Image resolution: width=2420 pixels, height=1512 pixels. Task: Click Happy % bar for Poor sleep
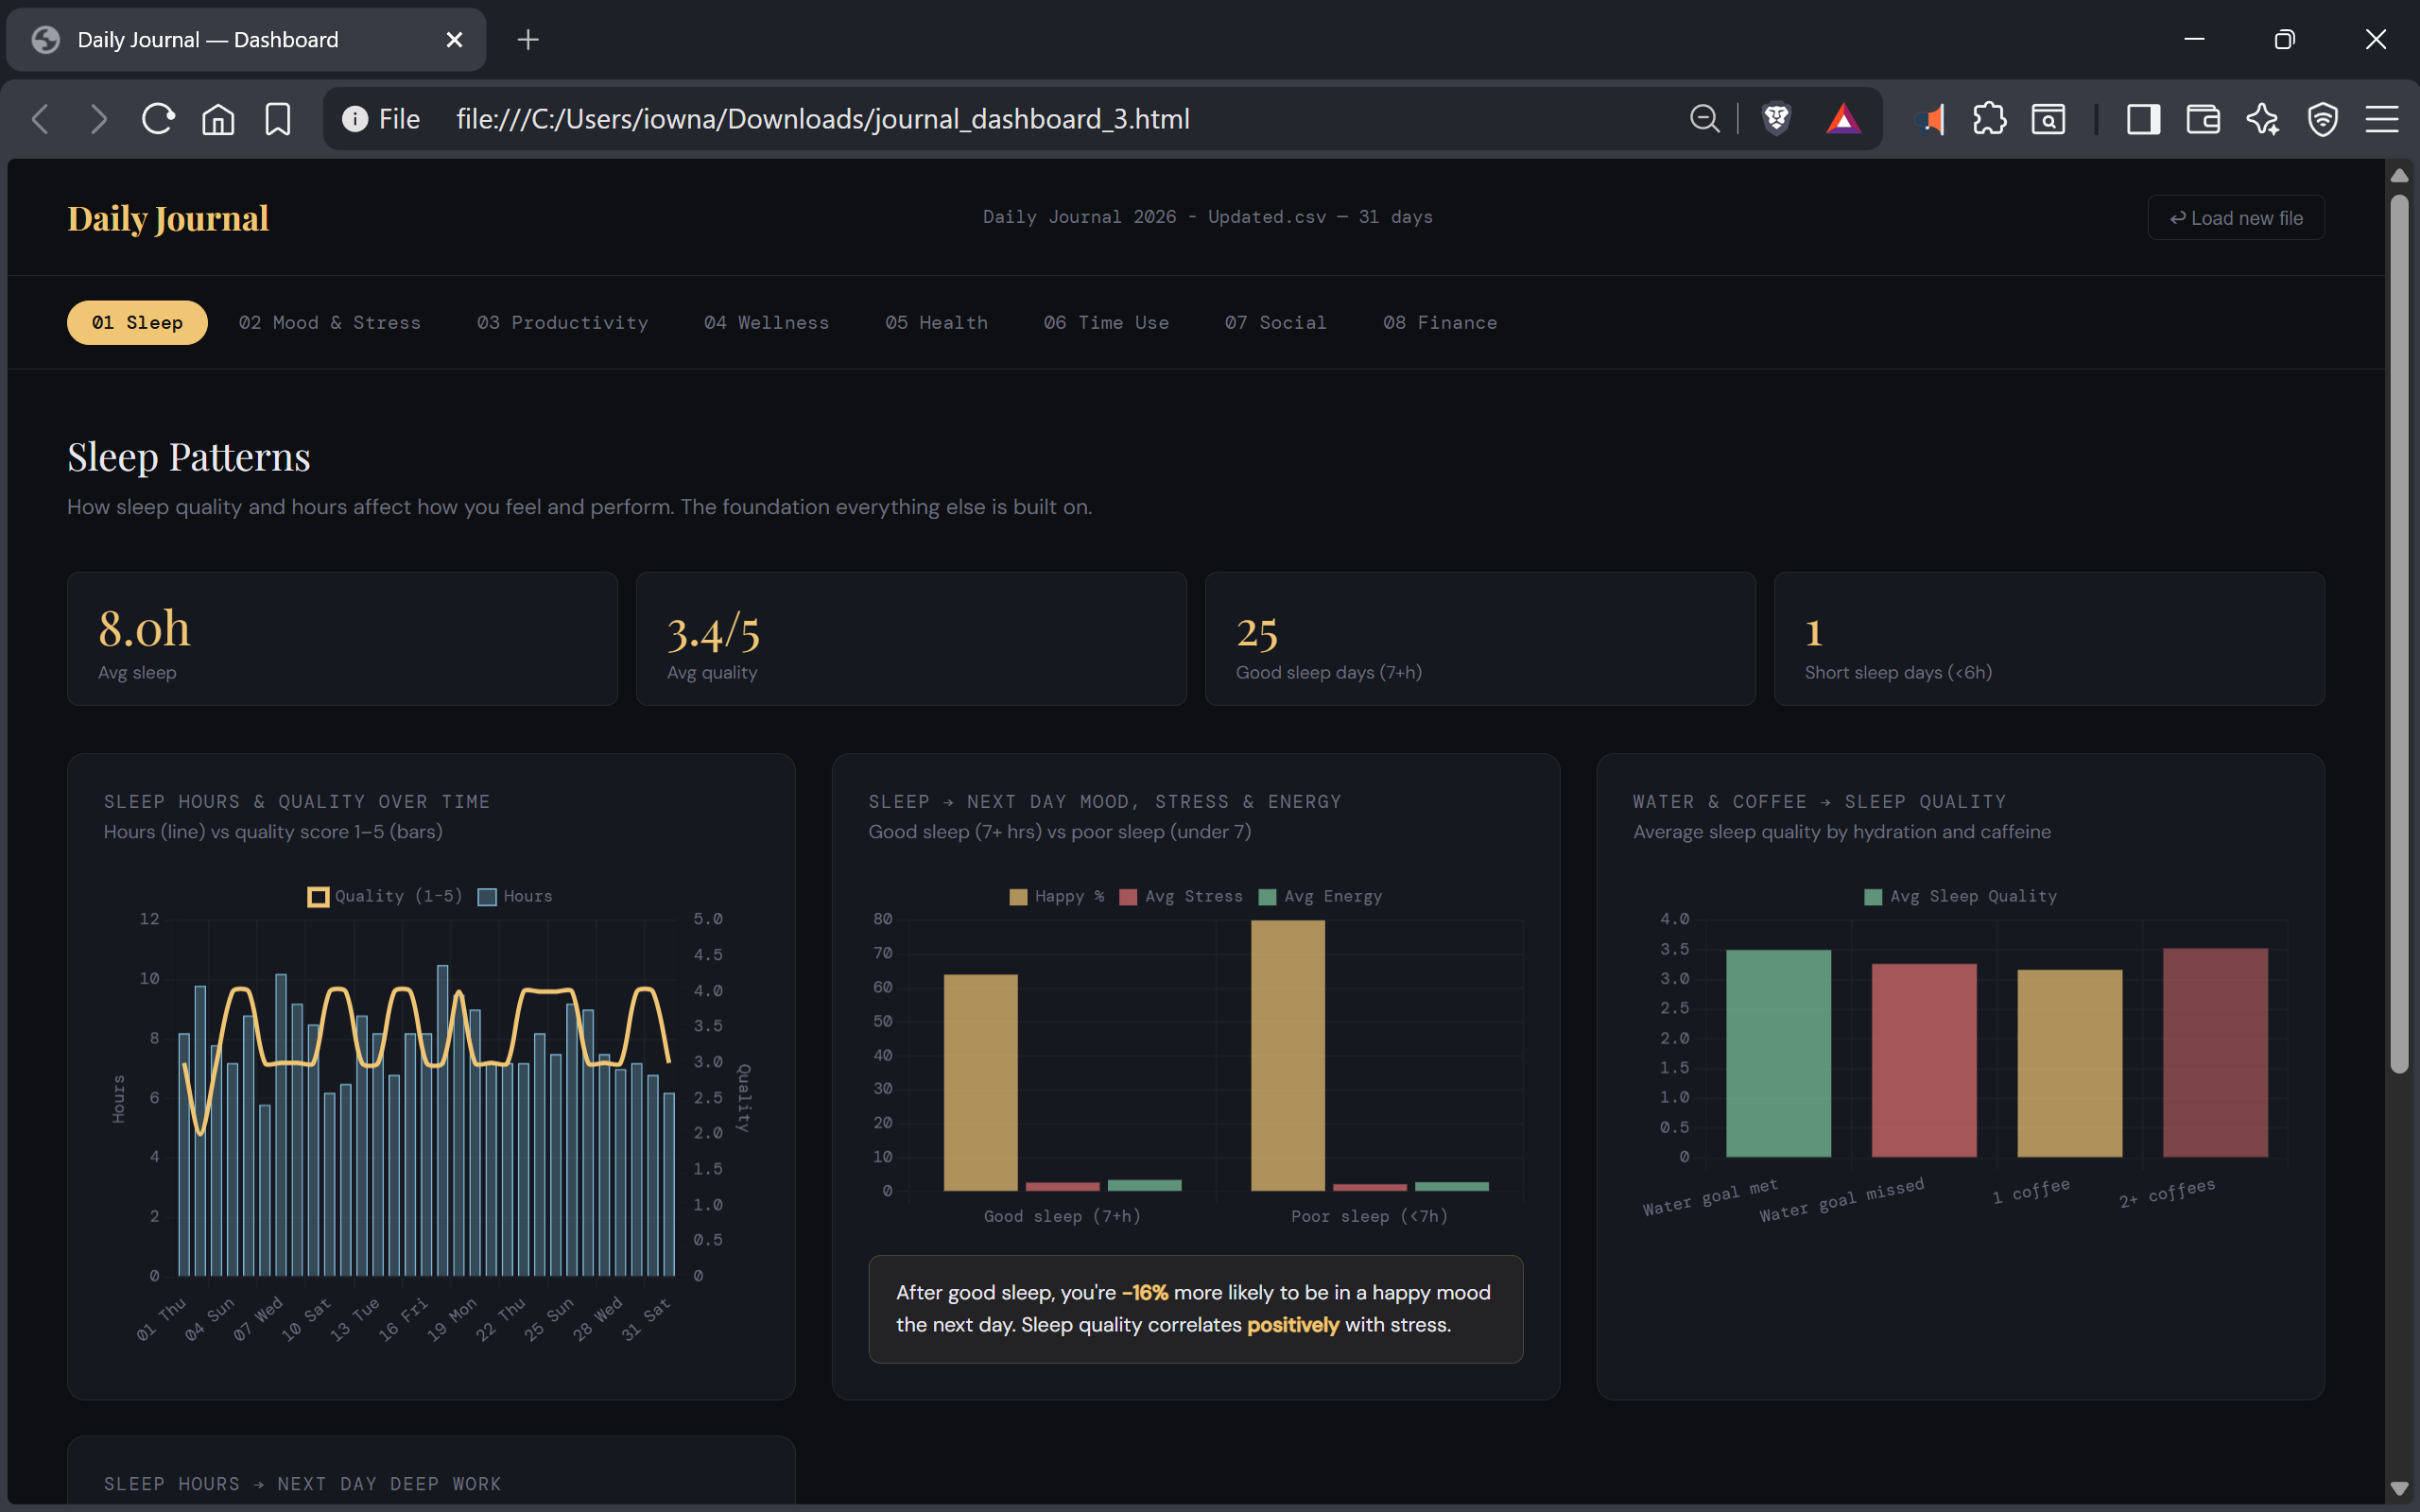[x=1288, y=1055]
